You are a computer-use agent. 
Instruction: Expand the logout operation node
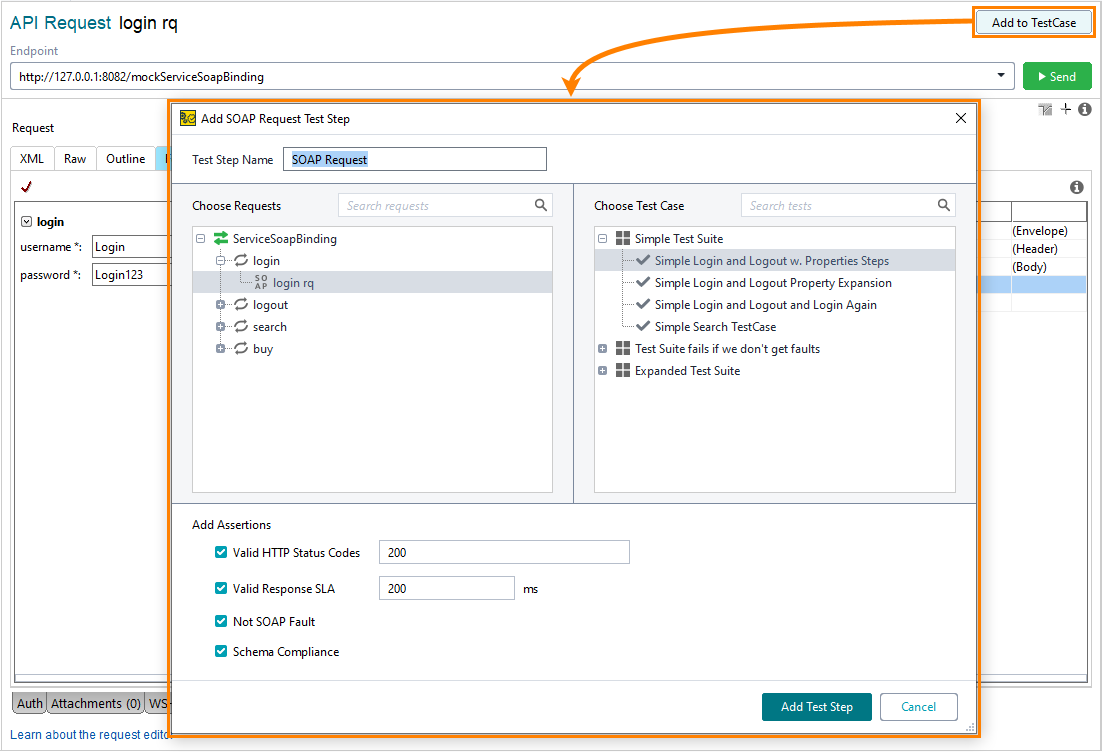[x=220, y=304]
